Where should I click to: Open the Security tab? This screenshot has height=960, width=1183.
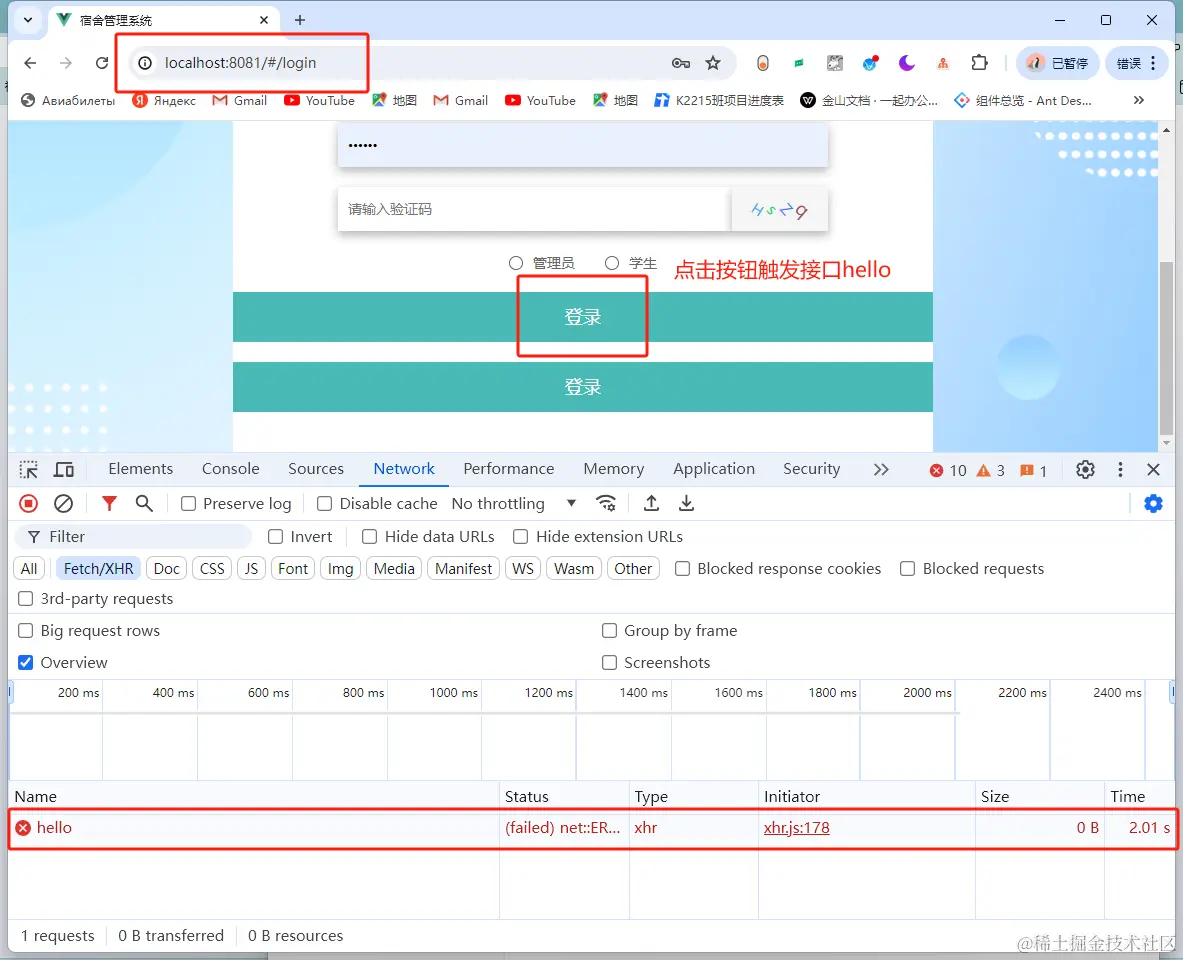pyautogui.click(x=811, y=469)
